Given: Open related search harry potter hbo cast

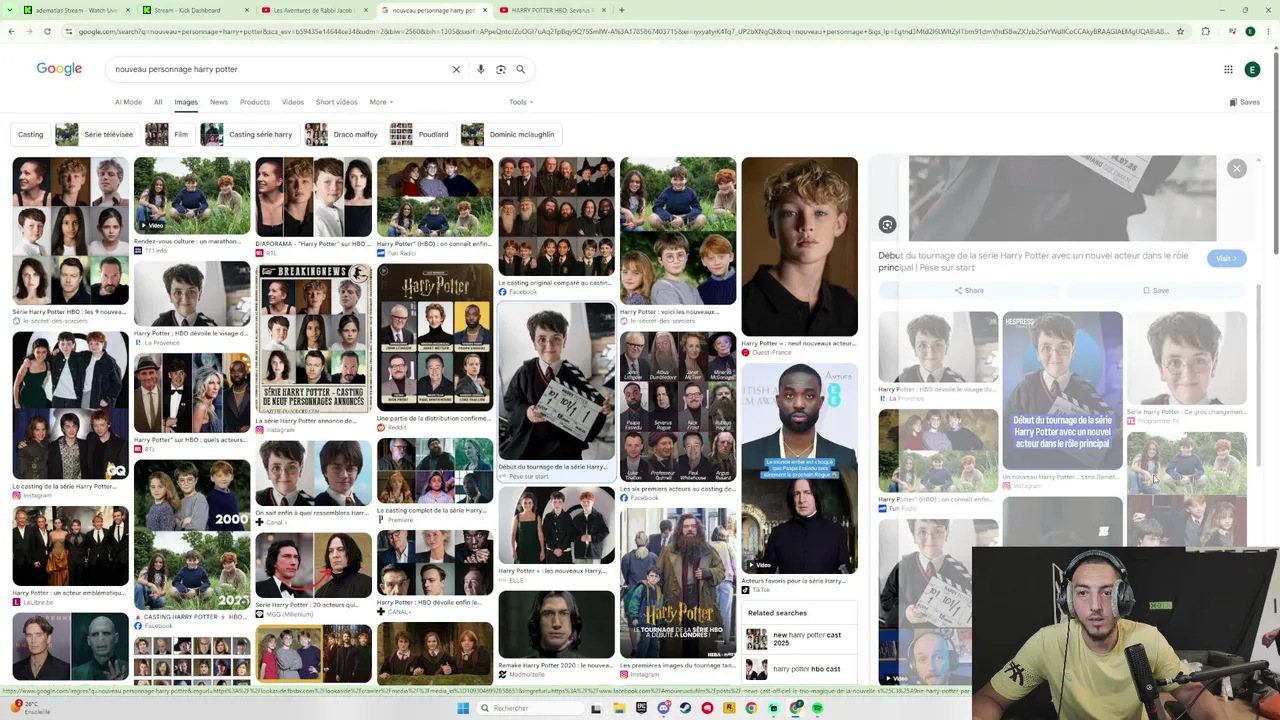Looking at the screenshot, I should pyautogui.click(x=800, y=669).
